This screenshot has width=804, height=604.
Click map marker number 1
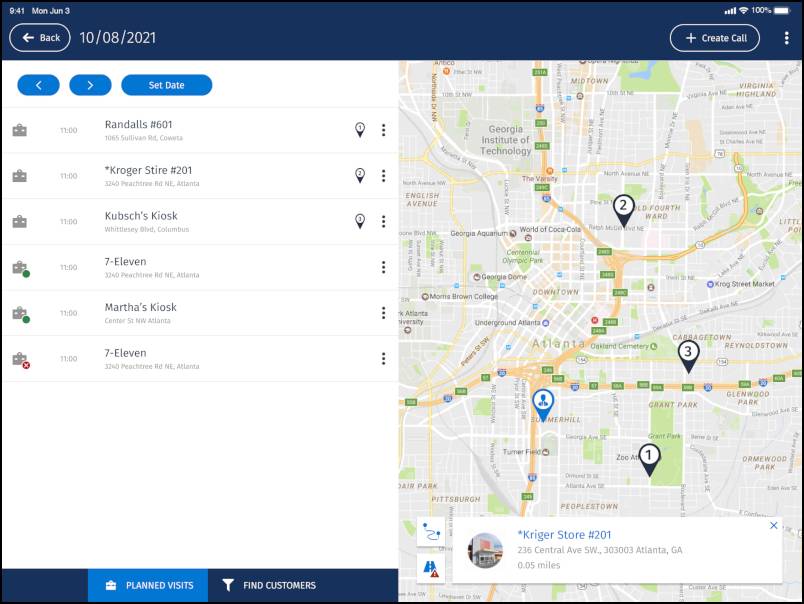coord(649,460)
